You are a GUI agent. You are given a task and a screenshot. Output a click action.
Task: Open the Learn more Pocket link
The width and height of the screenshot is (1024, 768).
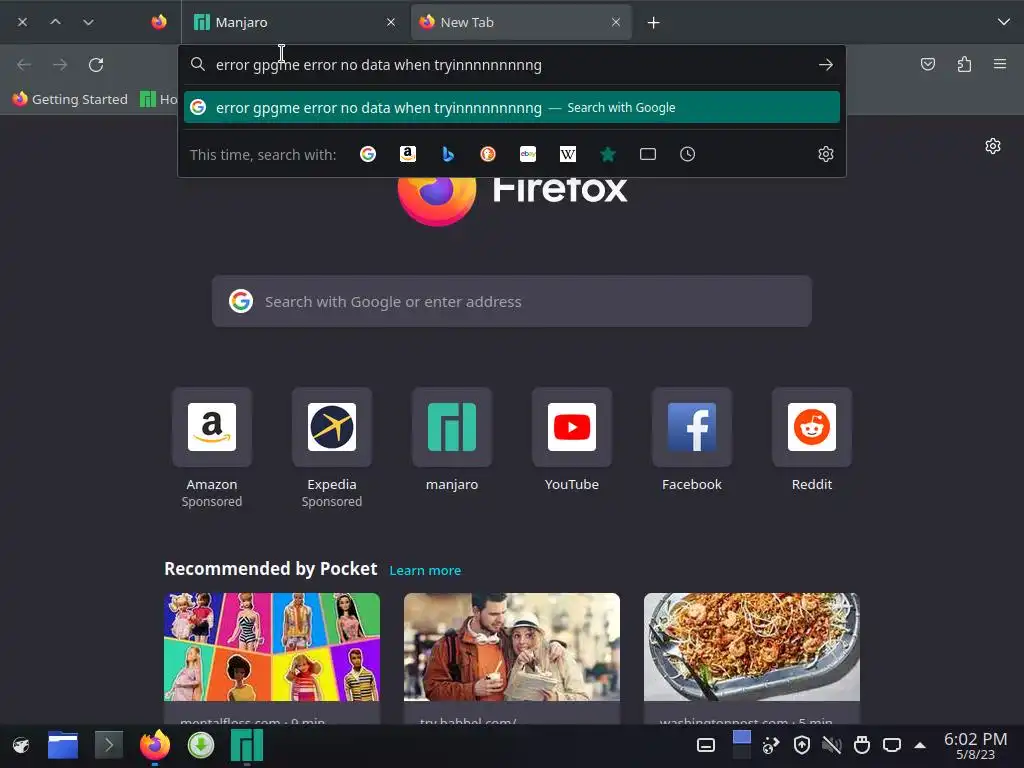425,570
